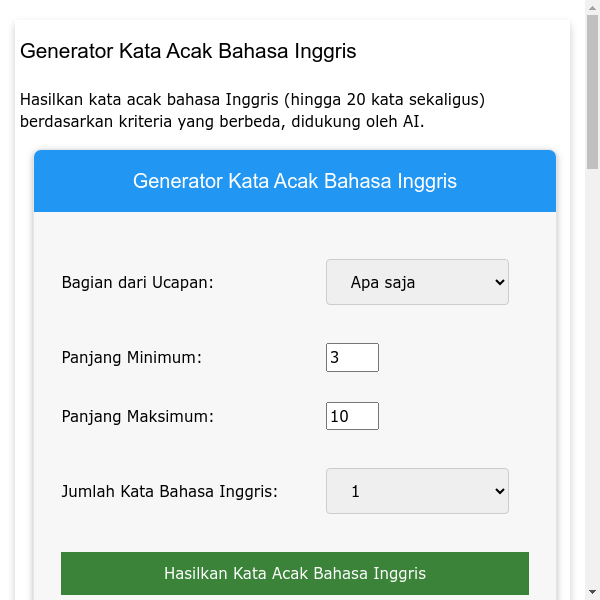Click the word 'AI.' in the description
Image resolution: width=600 pixels, height=600 pixels.
tap(412, 122)
